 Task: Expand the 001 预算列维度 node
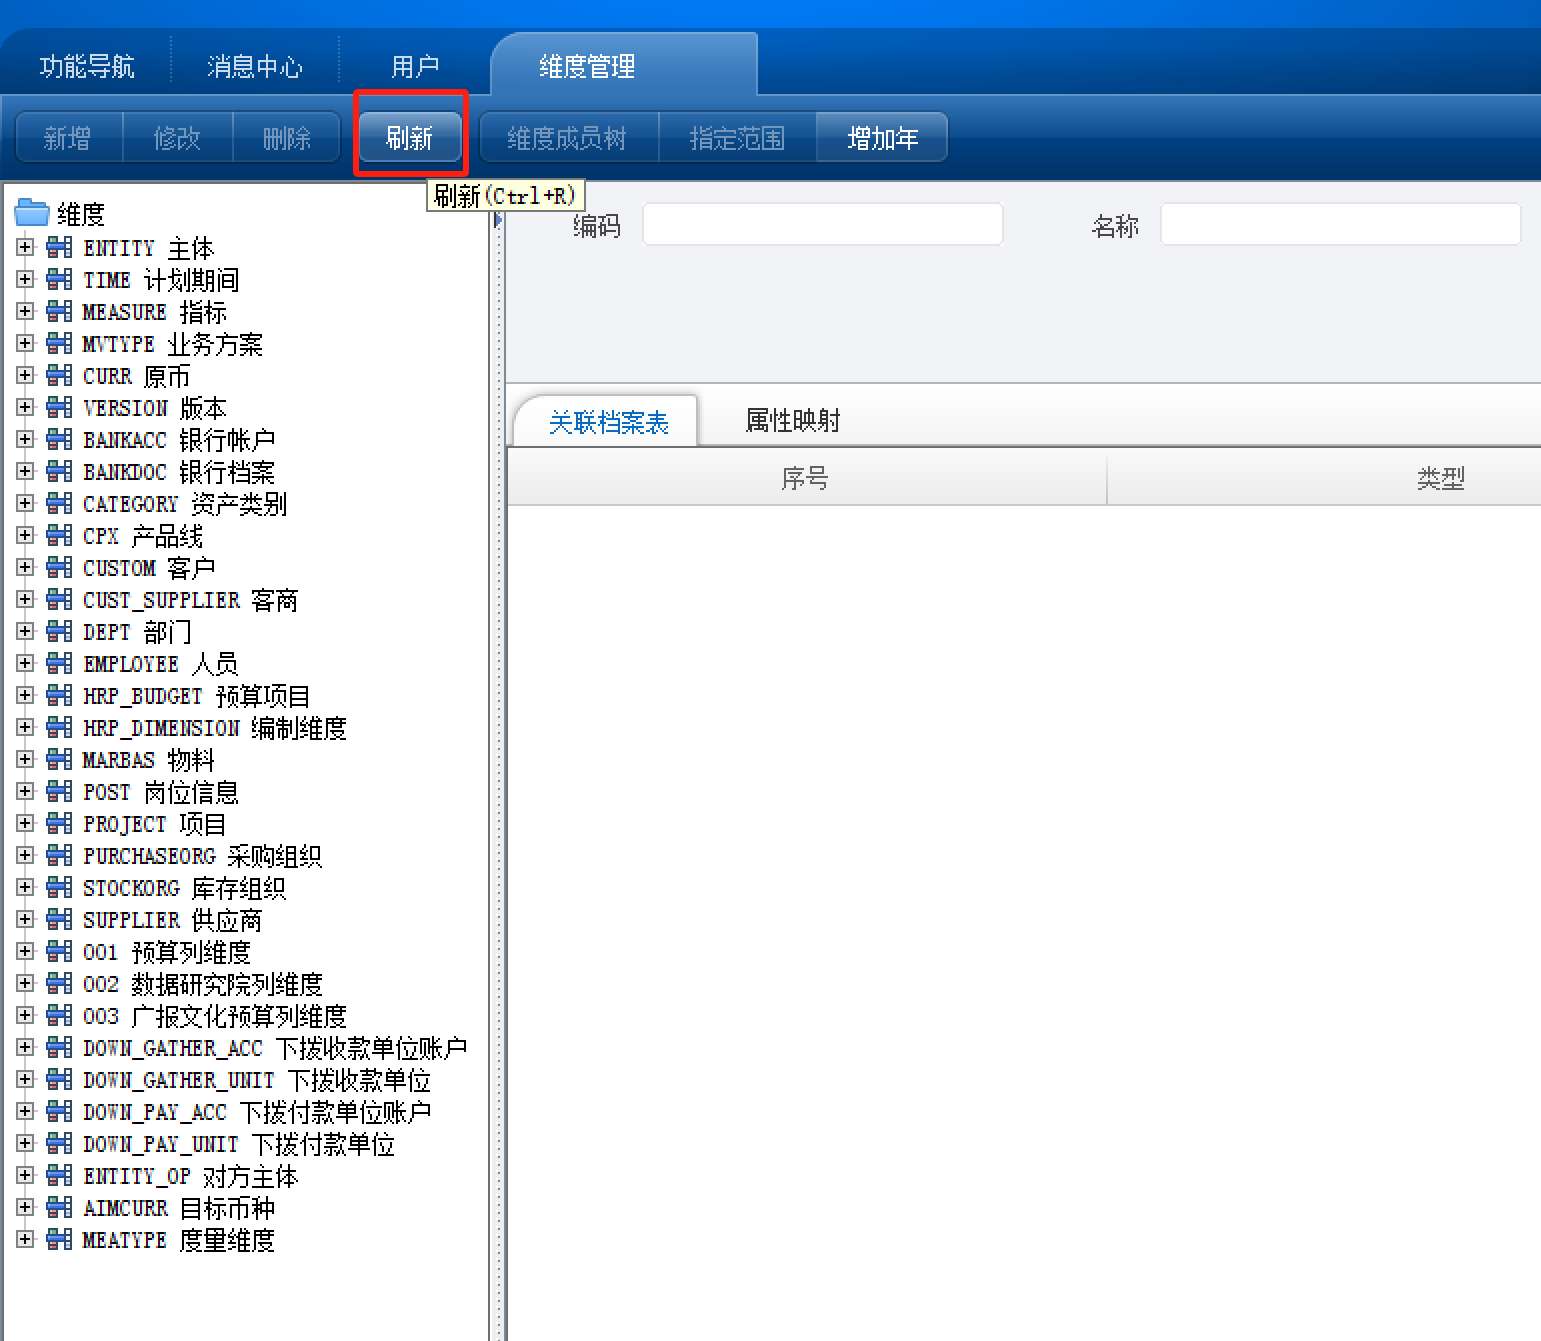[x=25, y=951]
